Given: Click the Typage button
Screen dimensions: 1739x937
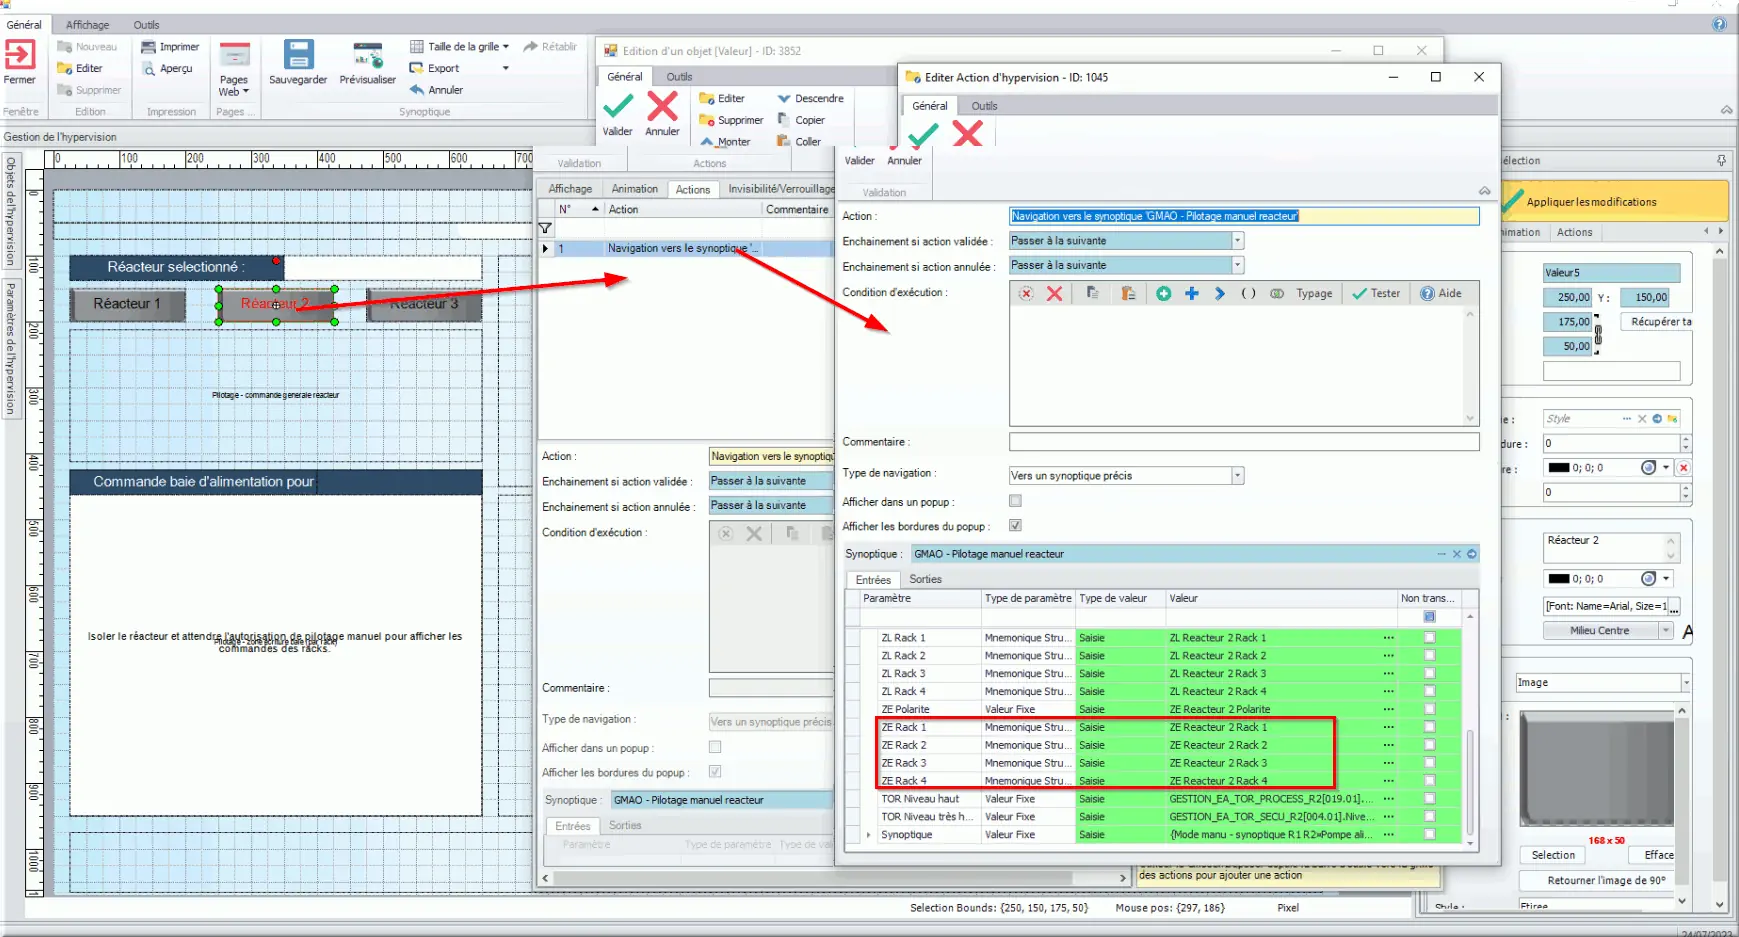Looking at the screenshot, I should (x=1314, y=293).
